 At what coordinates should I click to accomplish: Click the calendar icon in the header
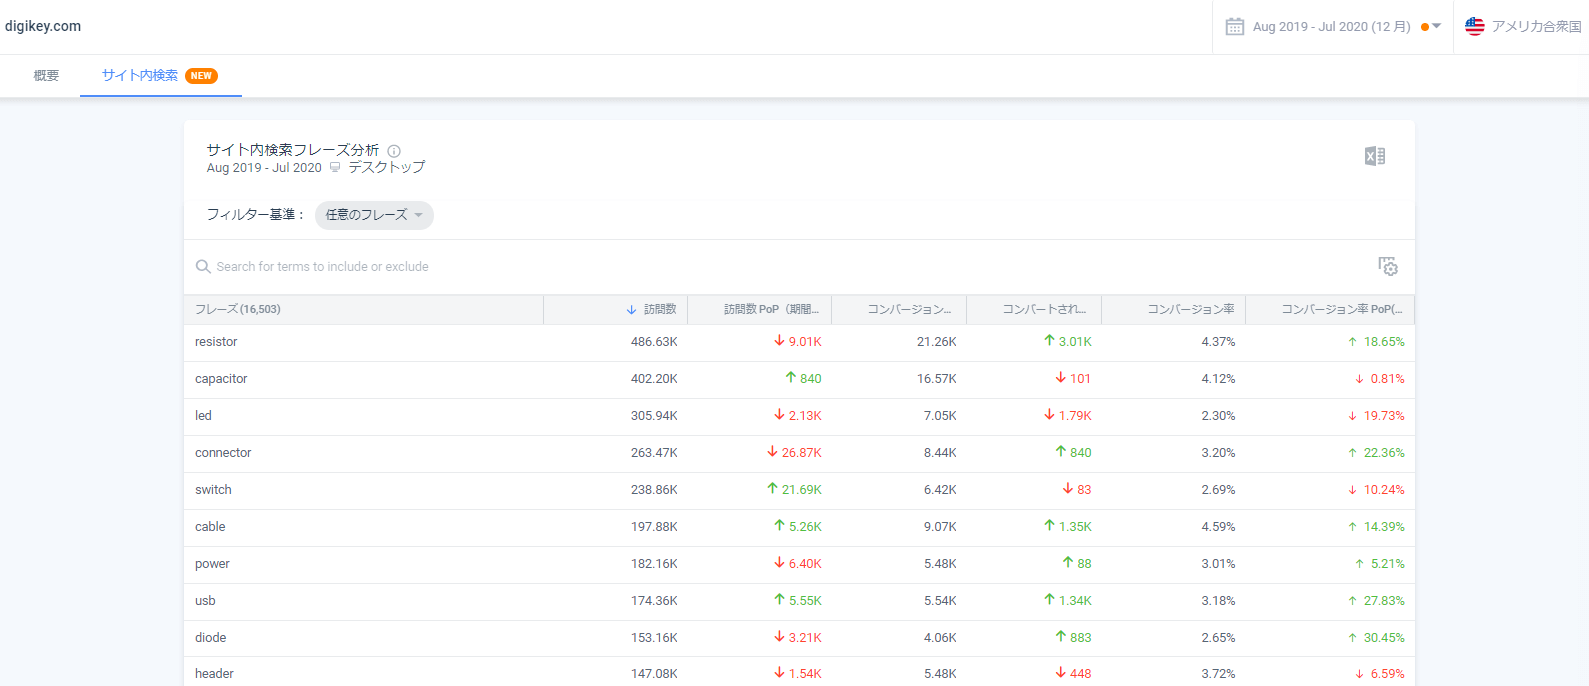tap(1235, 27)
